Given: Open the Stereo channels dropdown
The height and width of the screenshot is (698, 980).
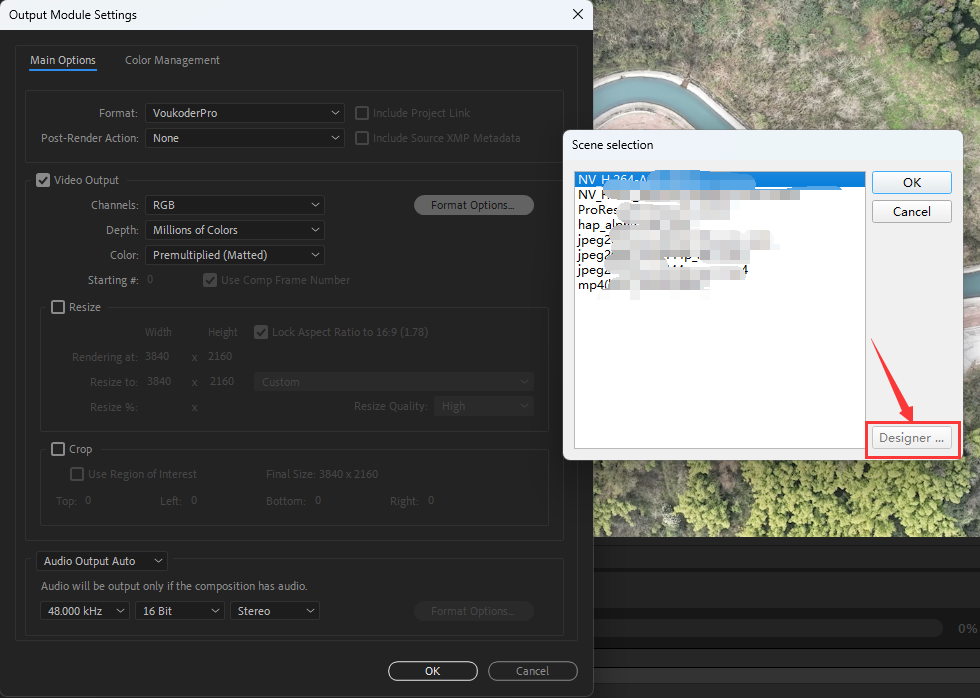Looking at the screenshot, I should tap(275, 610).
